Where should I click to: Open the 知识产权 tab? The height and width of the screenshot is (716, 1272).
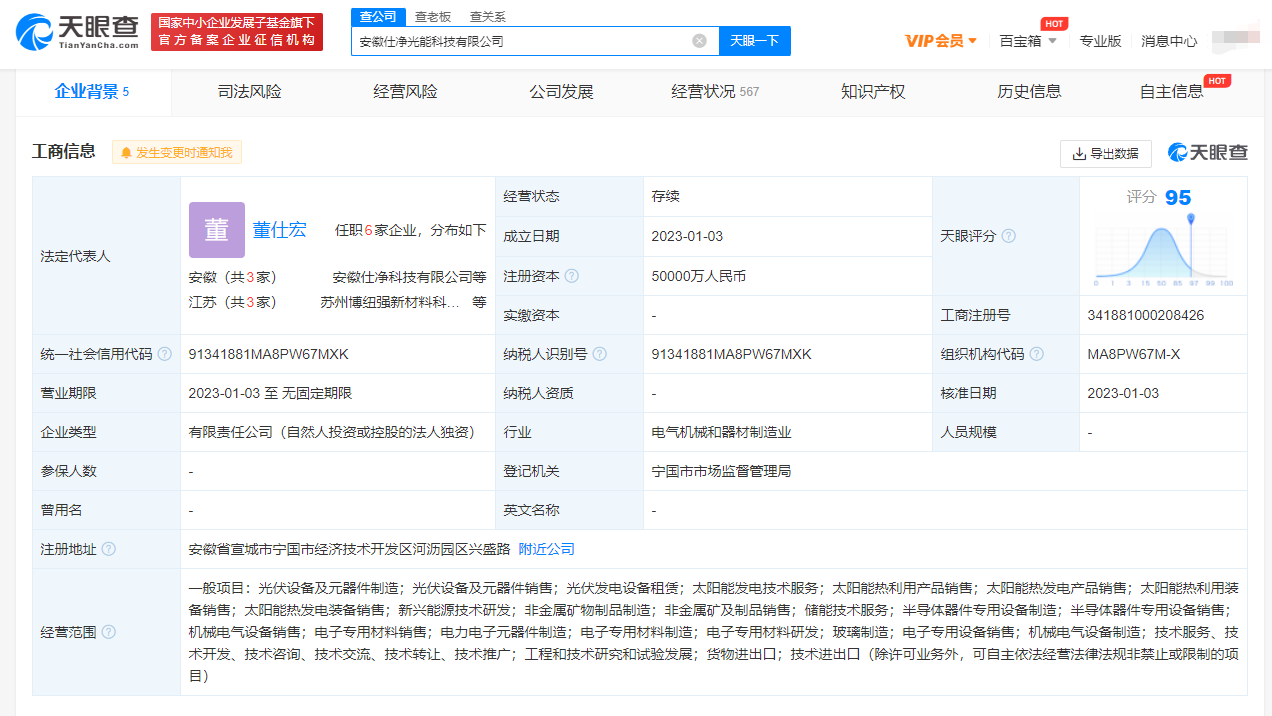pos(873,92)
